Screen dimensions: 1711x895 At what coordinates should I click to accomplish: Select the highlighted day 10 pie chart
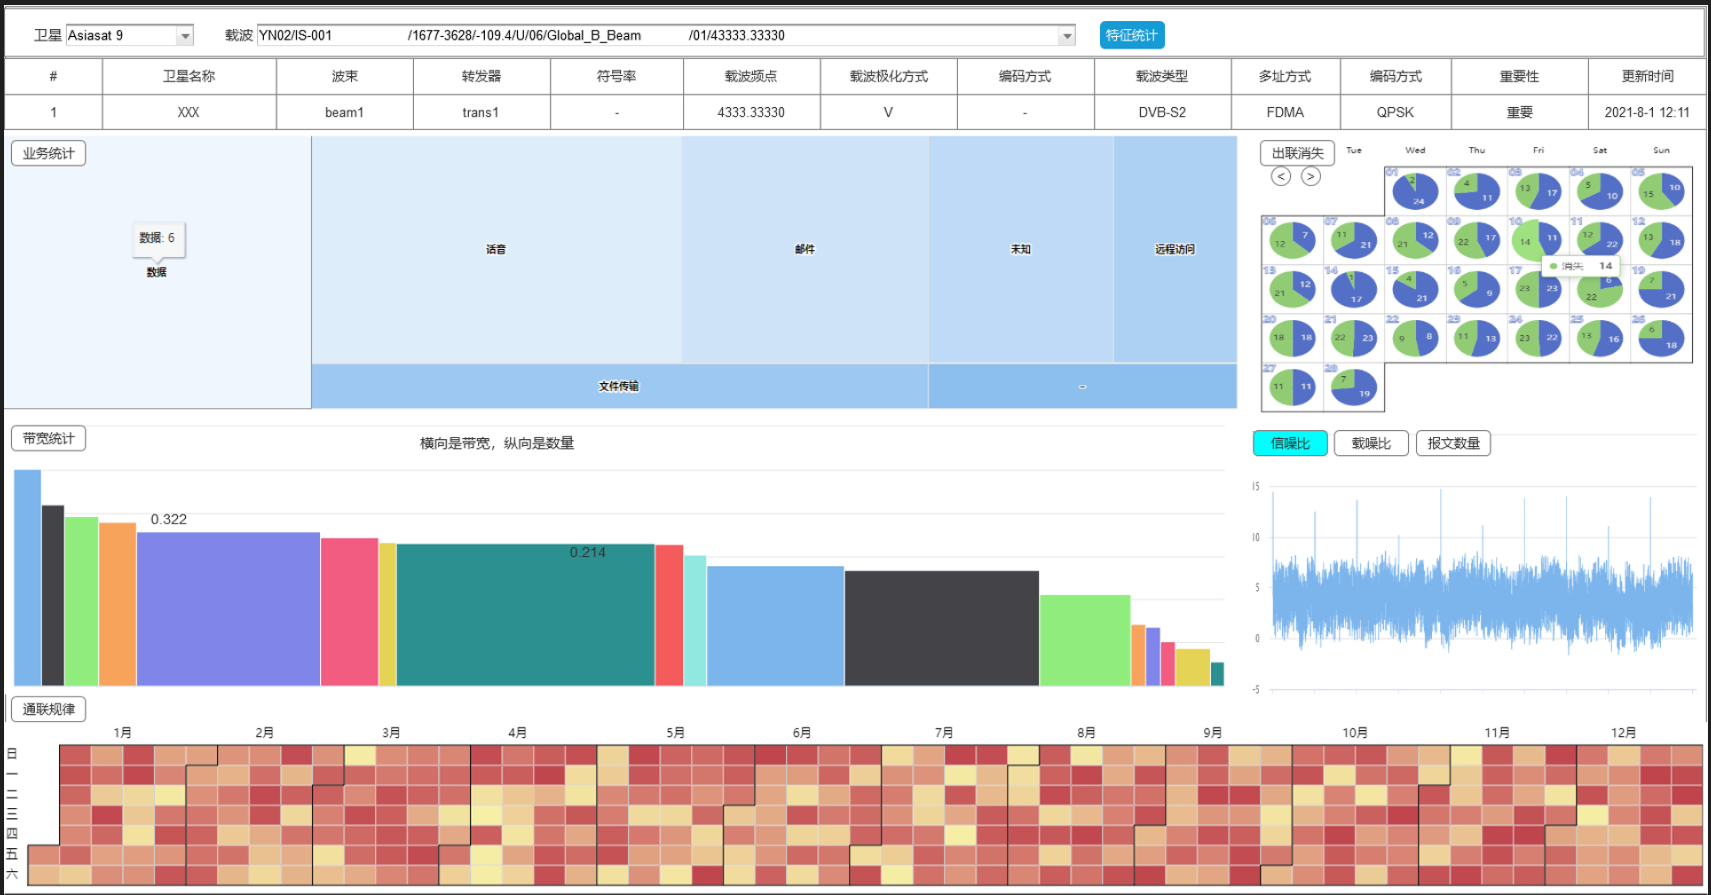pos(1538,240)
